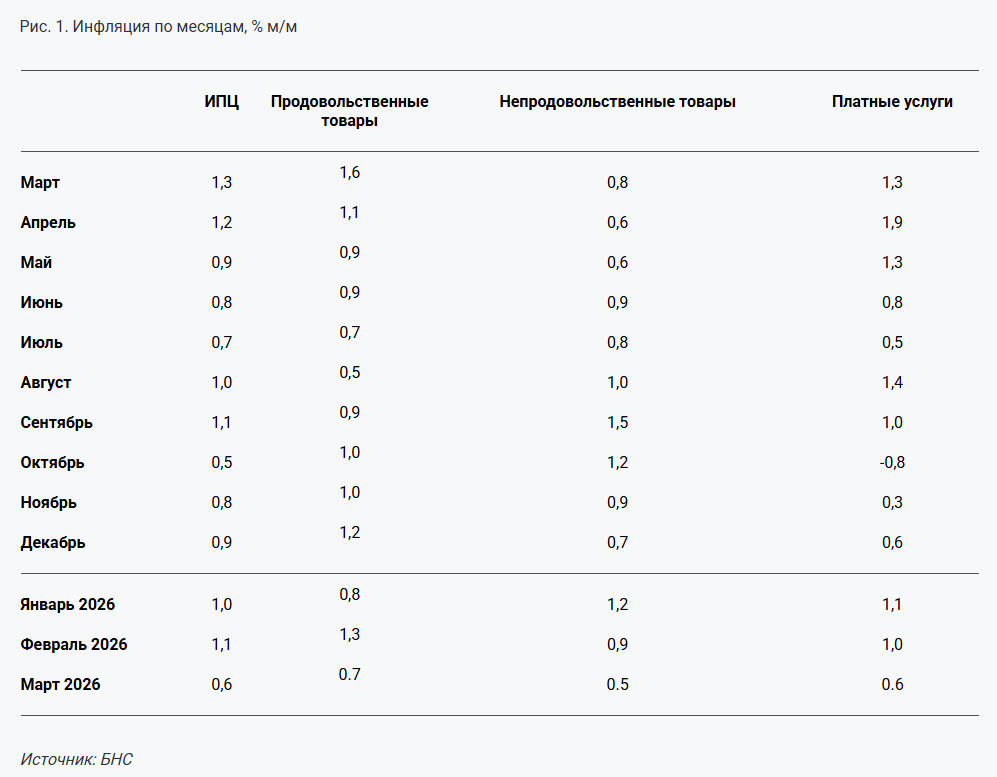
Task: Select the Март 2026 row label
Action: [x=61, y=685]
